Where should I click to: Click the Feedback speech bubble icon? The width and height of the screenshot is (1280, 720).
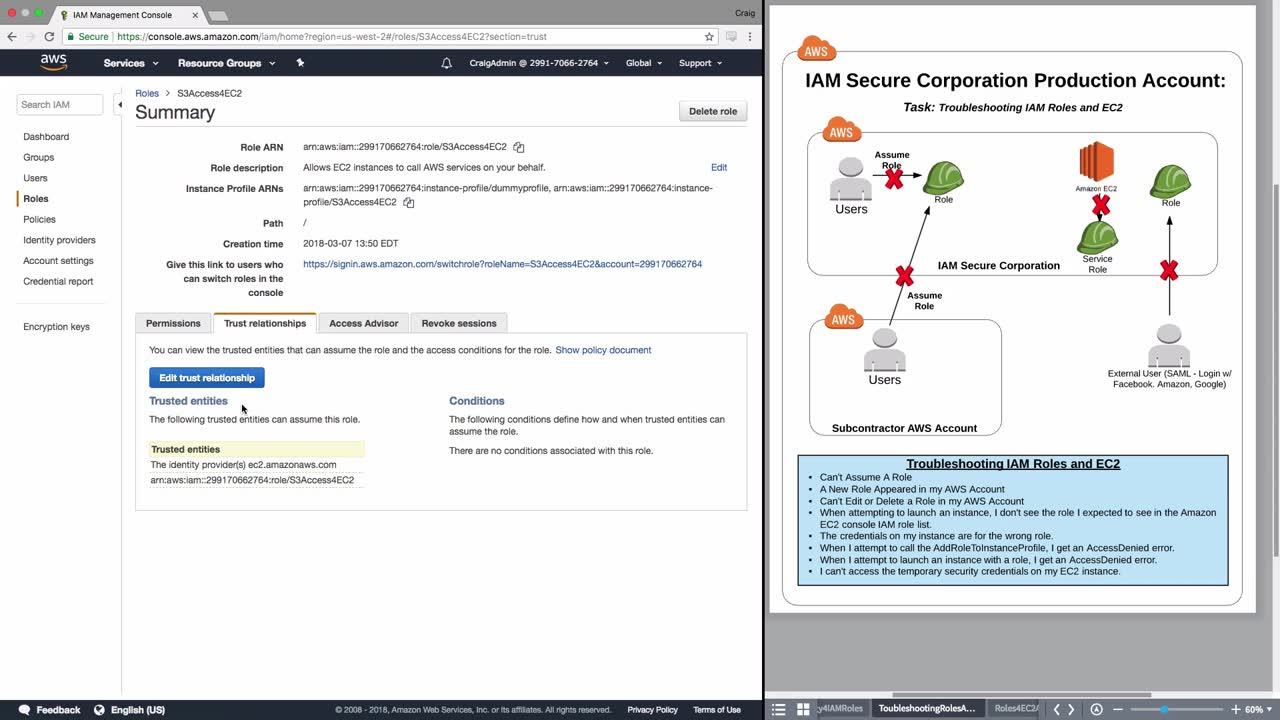24,710
